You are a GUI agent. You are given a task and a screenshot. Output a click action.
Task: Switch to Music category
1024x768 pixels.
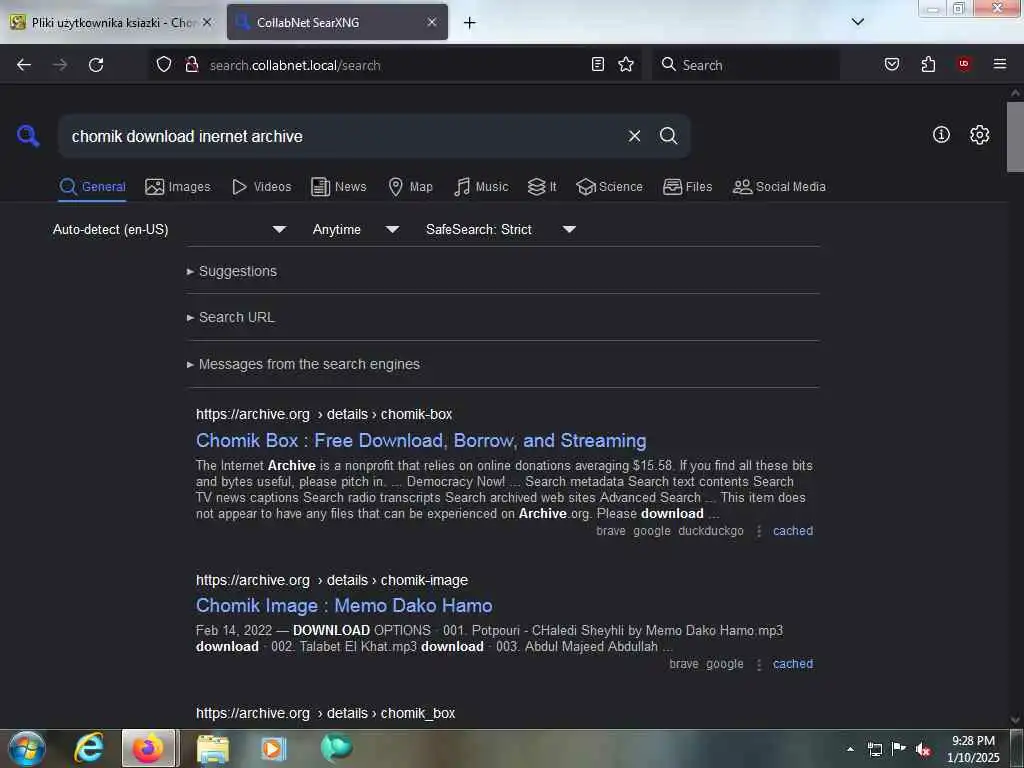481,187
